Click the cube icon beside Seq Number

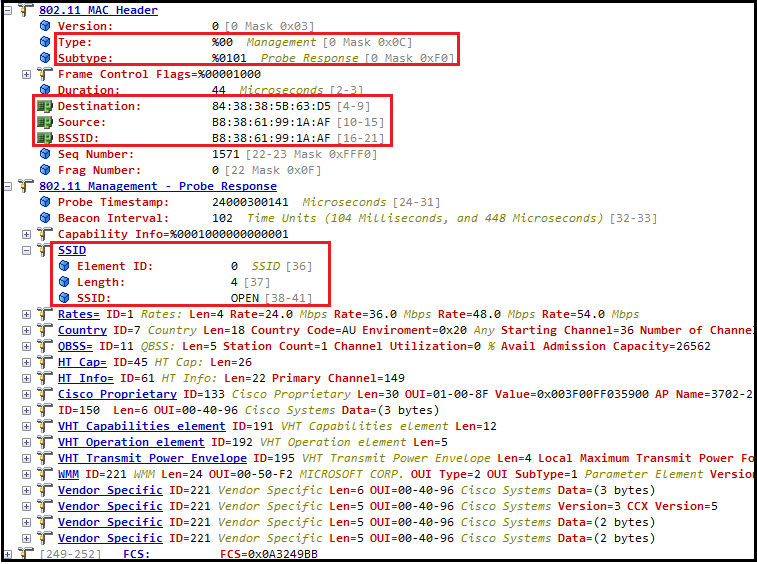click(x=44, y=154)
